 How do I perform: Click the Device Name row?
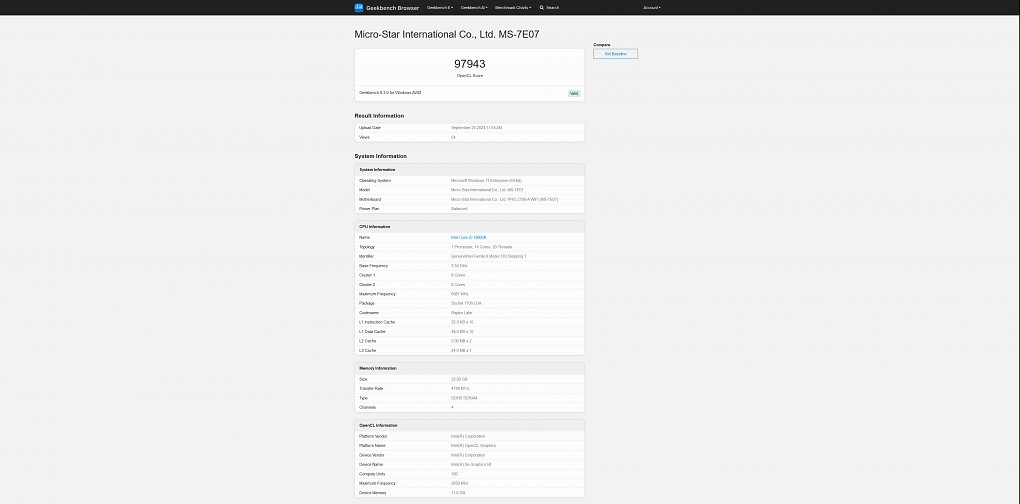coord(469,464)
